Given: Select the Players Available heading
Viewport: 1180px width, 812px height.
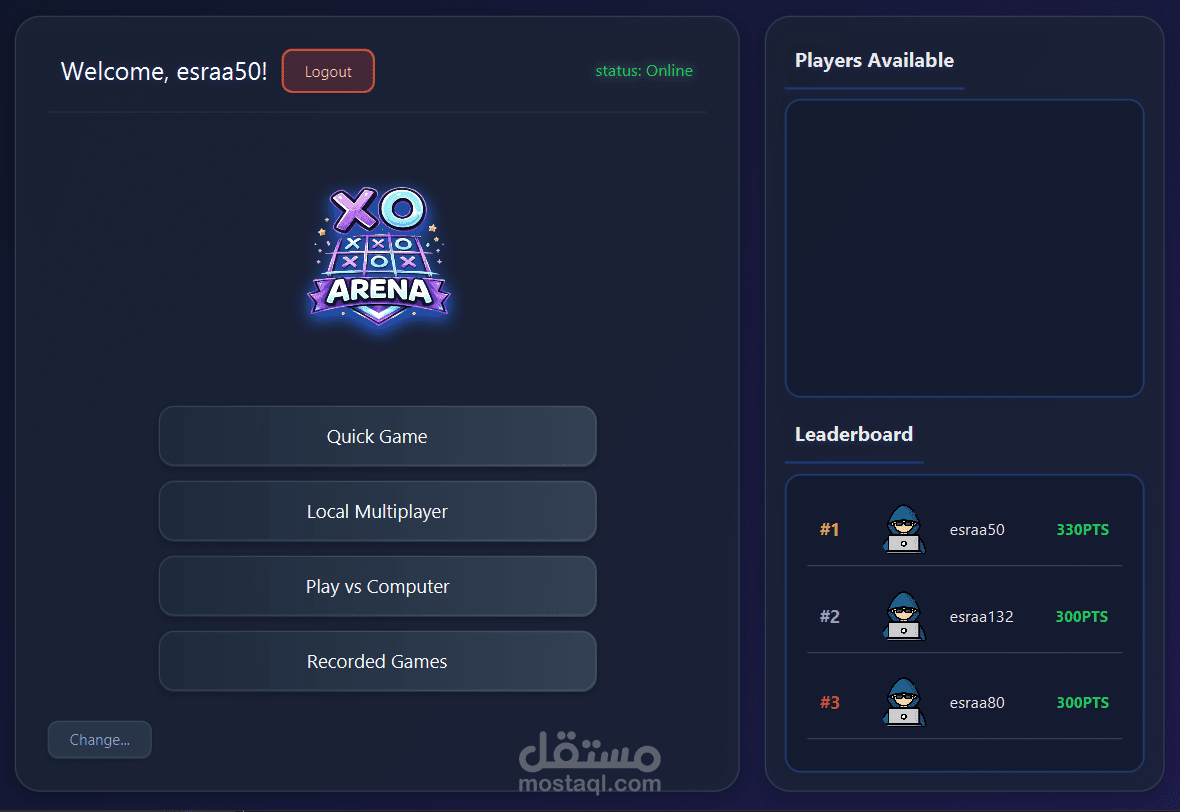Looking at the screenshot, I should (874, 60).
